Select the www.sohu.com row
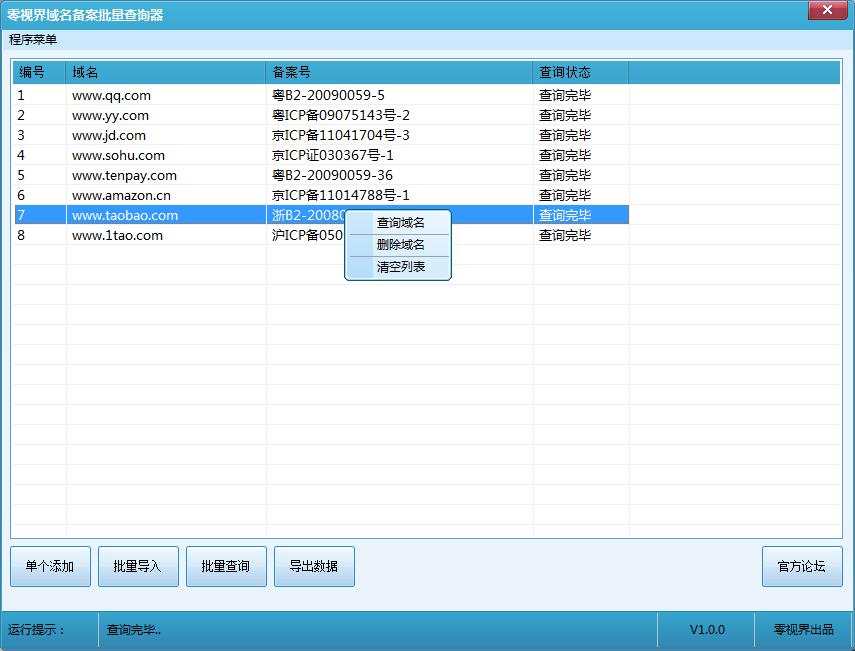This screenshot has height=651, width=855. point(118,156)
